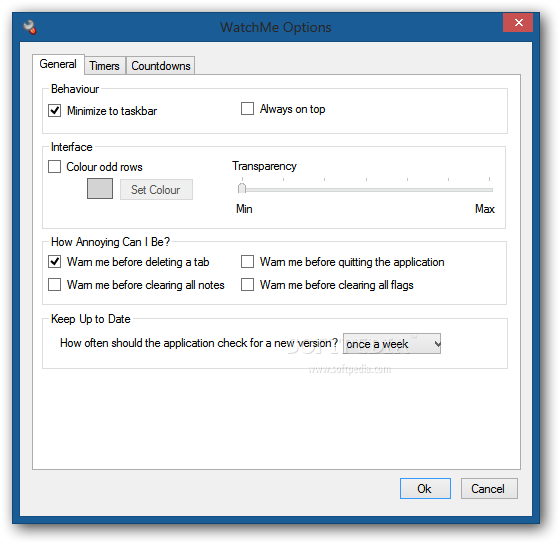Screen dimensions: 560x544
Task: Uncheck Warn me before deleting a tab
Action: pyautogui.click(x=55, y=262)
